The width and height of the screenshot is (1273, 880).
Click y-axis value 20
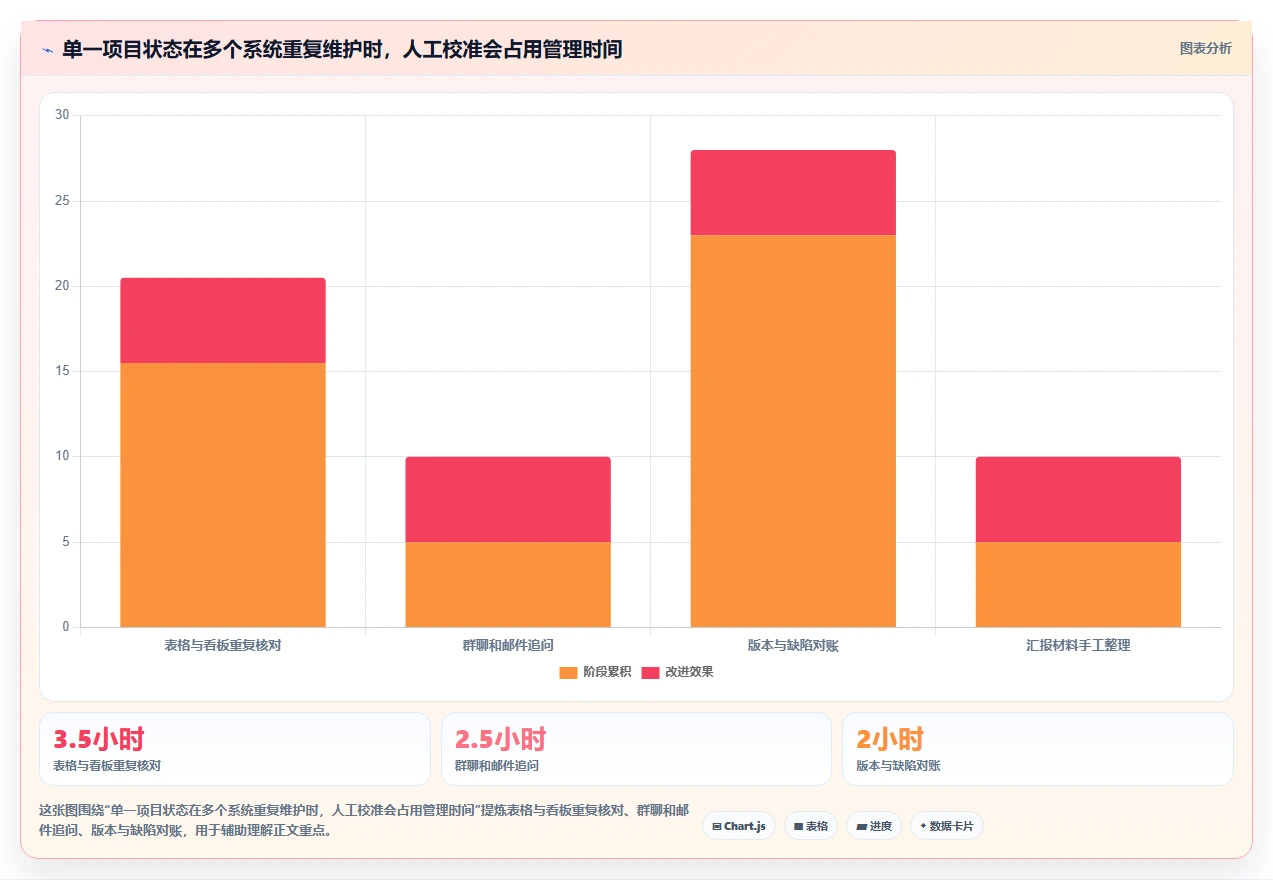click(62, 286)
